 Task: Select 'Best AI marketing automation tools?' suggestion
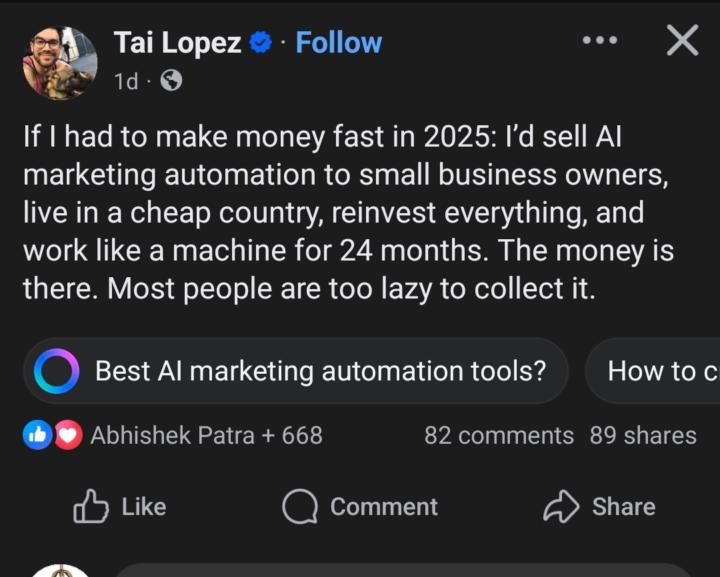pos(320,371)
